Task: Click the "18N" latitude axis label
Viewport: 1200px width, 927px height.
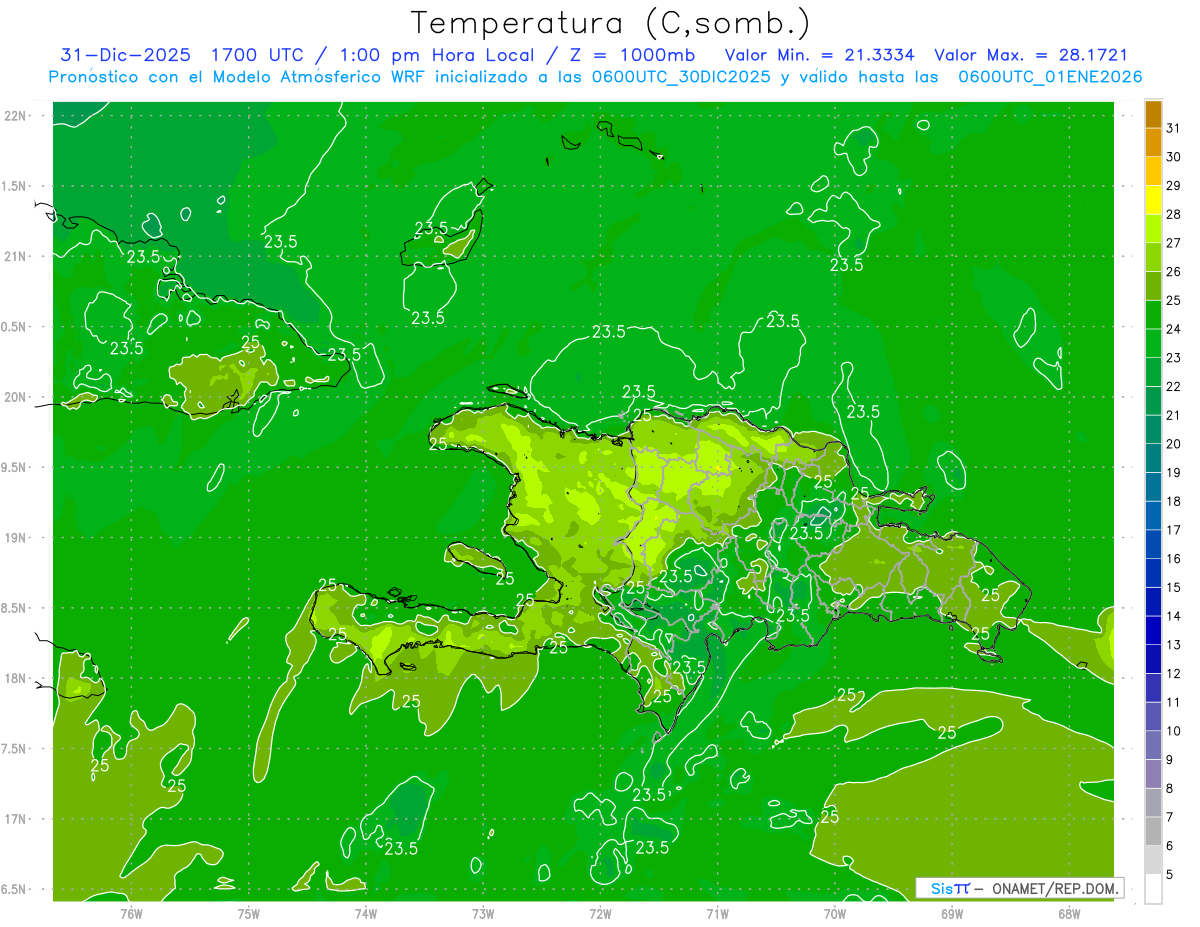Action: coord(15,678)
